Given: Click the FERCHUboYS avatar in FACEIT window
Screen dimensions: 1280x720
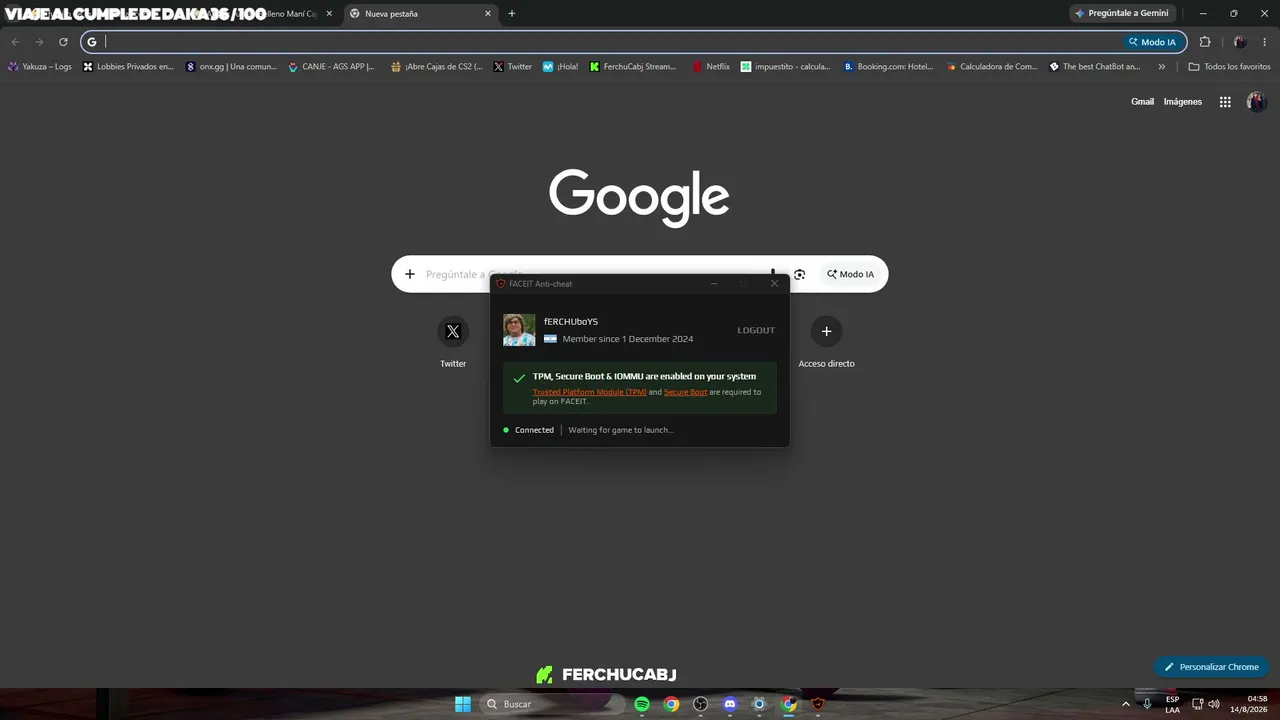Looking at the screenshot, I should point(519,330).
